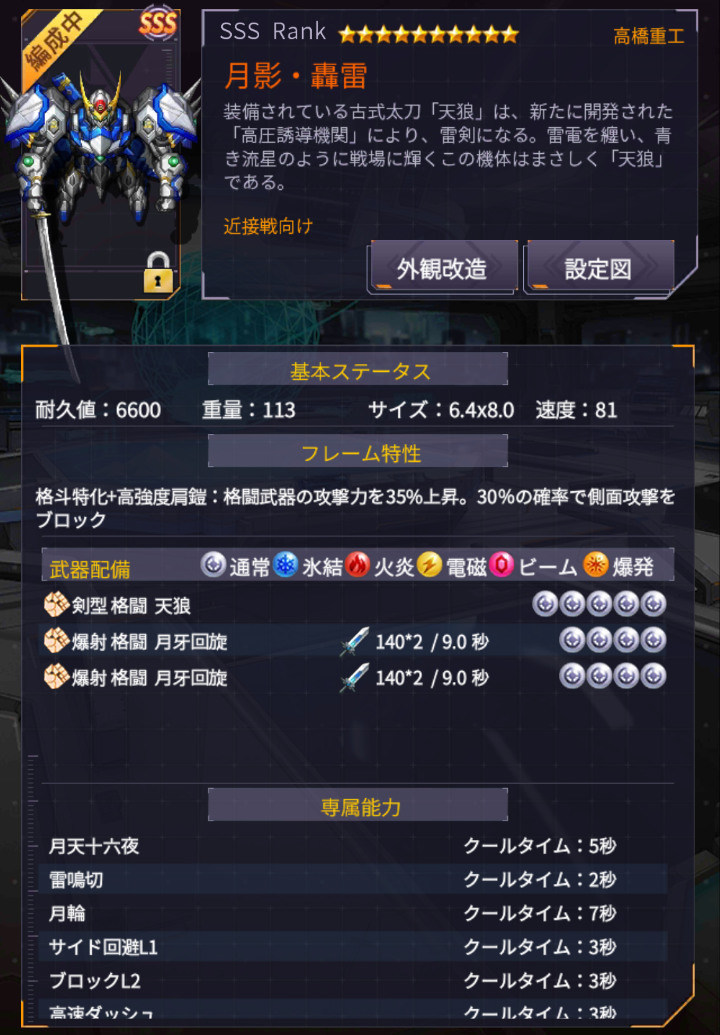
Task: Open the 設定図 design illustration
Action: point(599,268)
